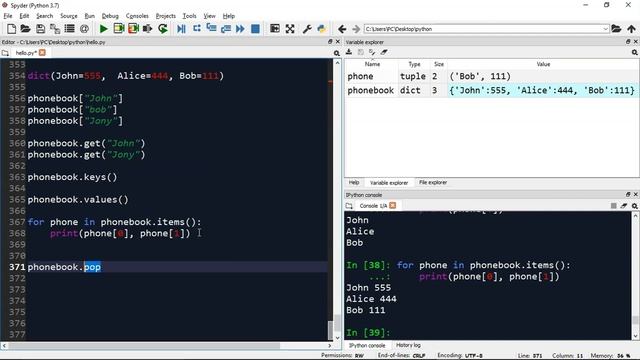Open the Projects menu
The width and height of the screenshot is (640, 360).
click(165, 16)
